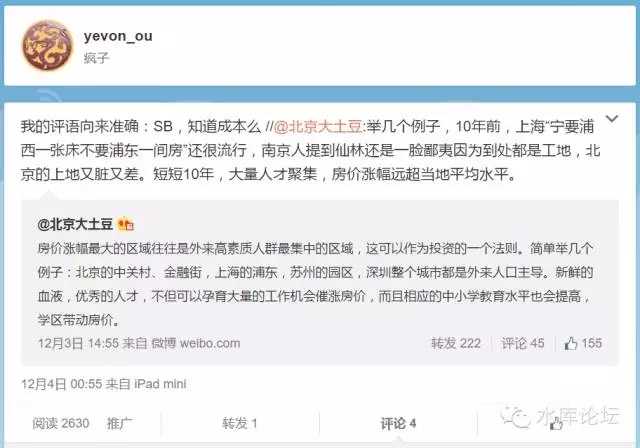Follow the 微博 weibo.com source link
The height and width of the screenshot is (448, 640).
coord(196,343)
